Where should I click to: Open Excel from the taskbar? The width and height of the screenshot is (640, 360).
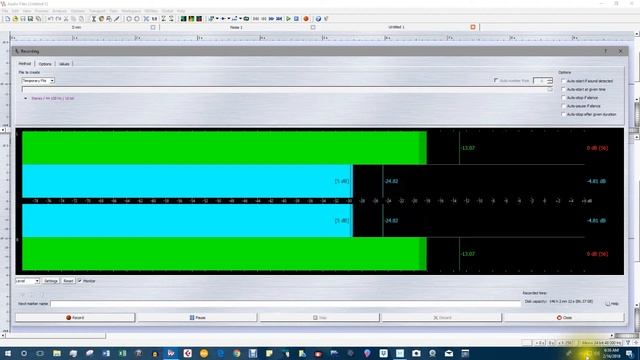coord(122,353)
